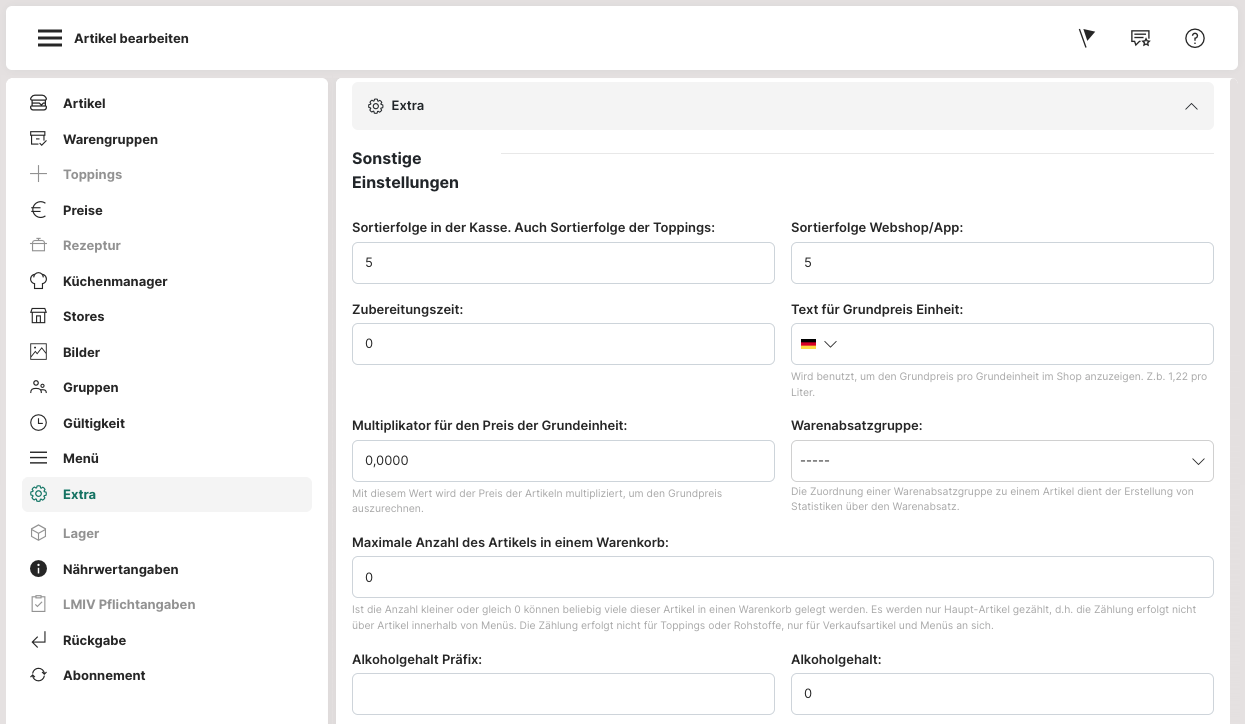Click the flag icon in header
Screen dimensions: 1245x724
(1087, 38)
